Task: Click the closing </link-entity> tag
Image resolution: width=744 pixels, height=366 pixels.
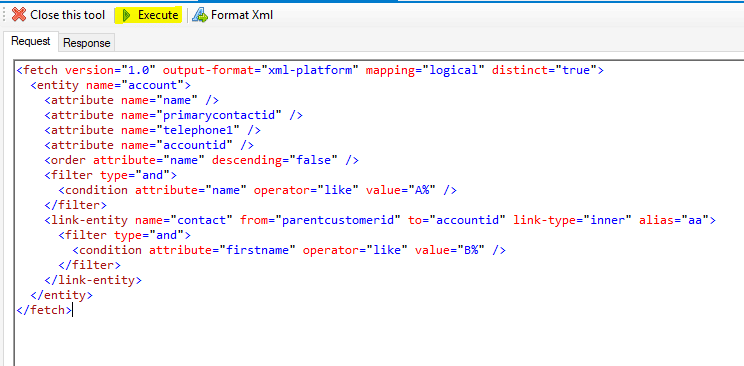Action: pos(93,280)
